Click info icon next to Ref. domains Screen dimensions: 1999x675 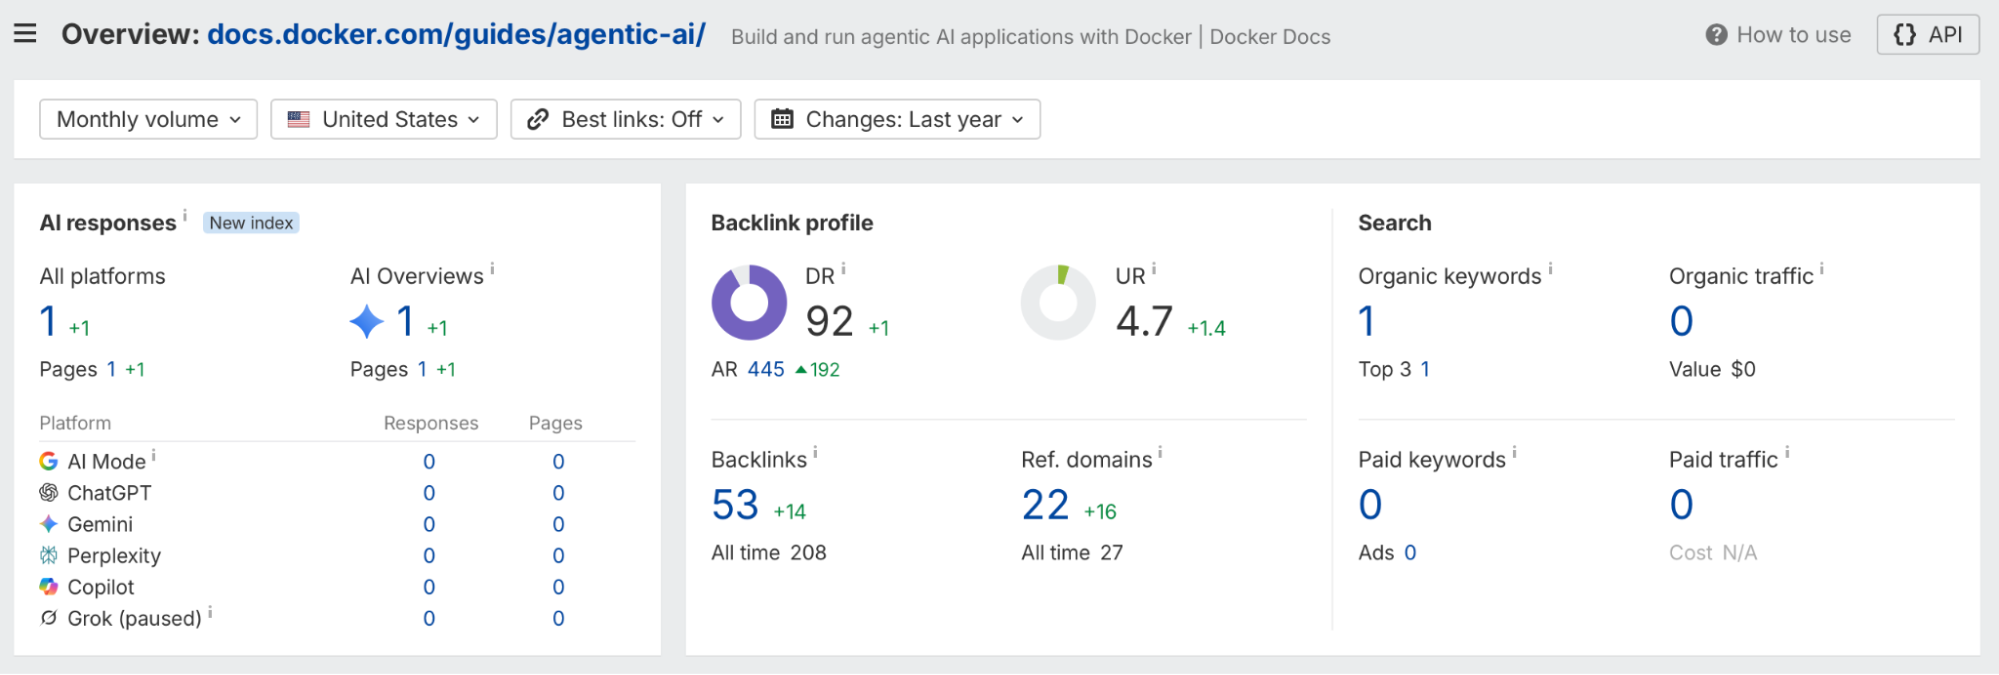(x=1160, y=452)
